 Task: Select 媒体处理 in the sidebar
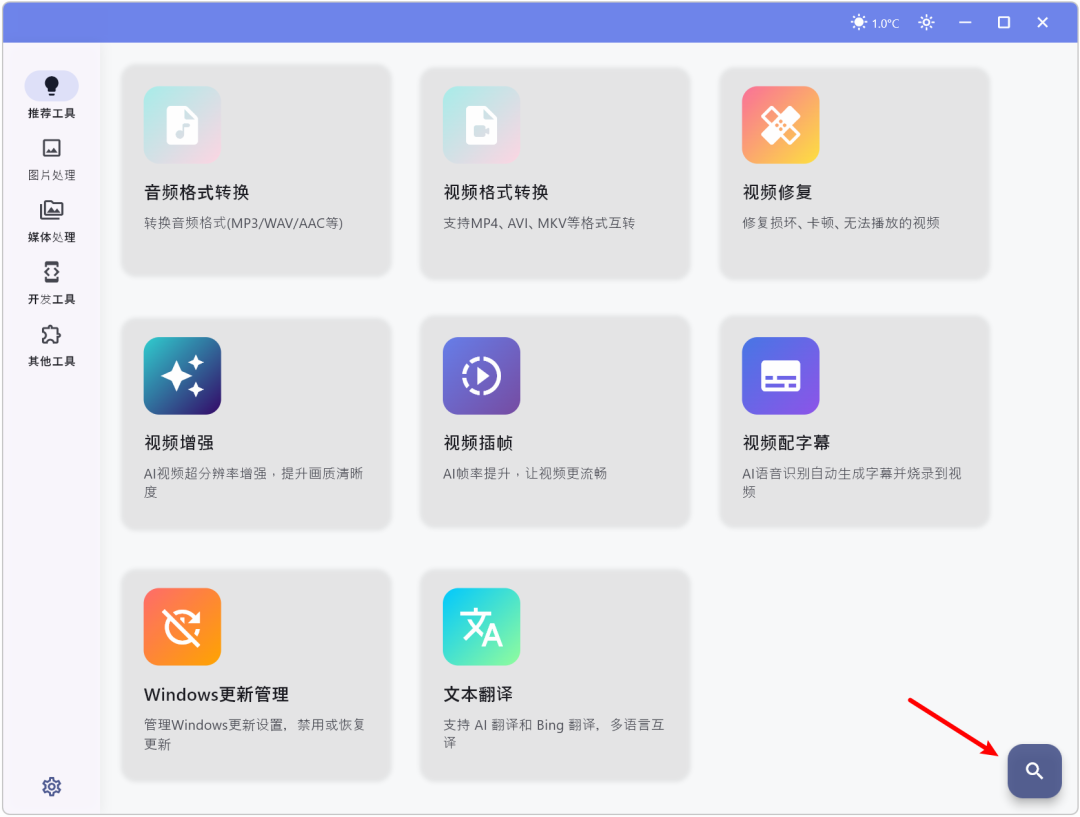(52, 221)
